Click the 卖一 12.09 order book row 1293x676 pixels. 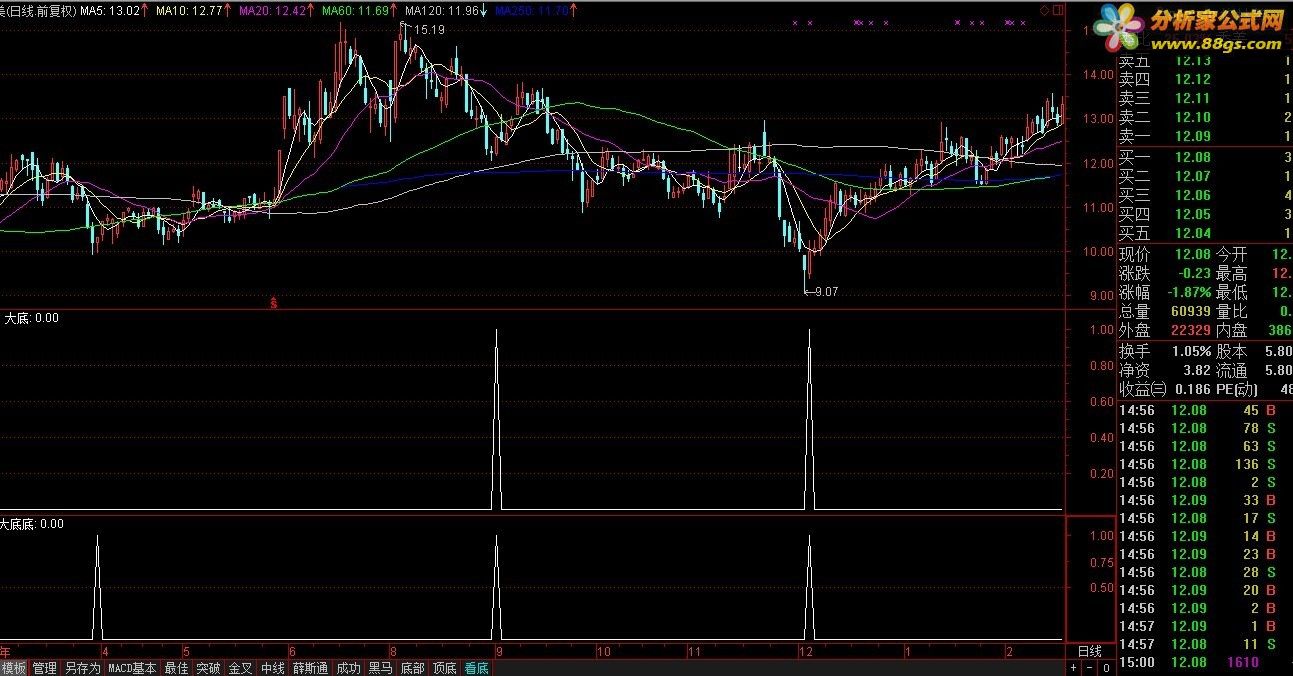pyautogui.click(x=1204, y=137)
